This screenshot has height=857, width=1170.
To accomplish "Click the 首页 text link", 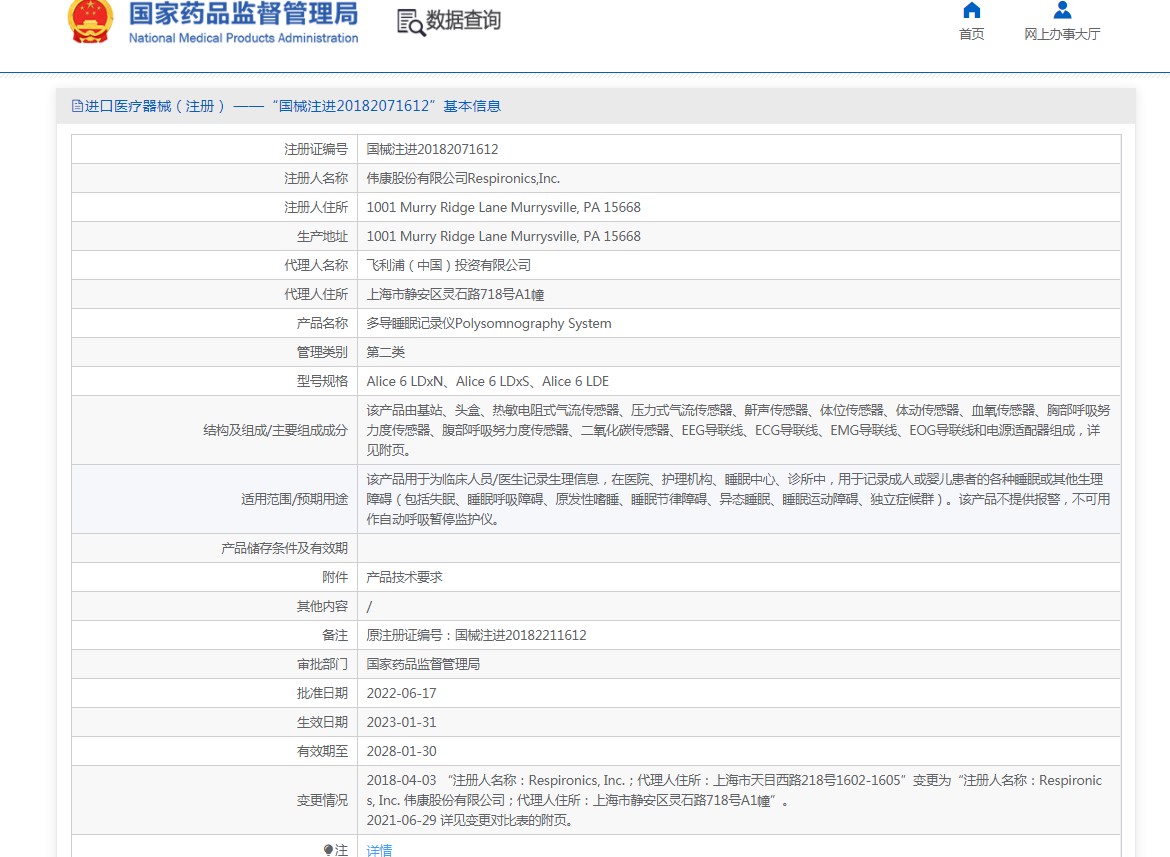I will [x=972, y=34].
